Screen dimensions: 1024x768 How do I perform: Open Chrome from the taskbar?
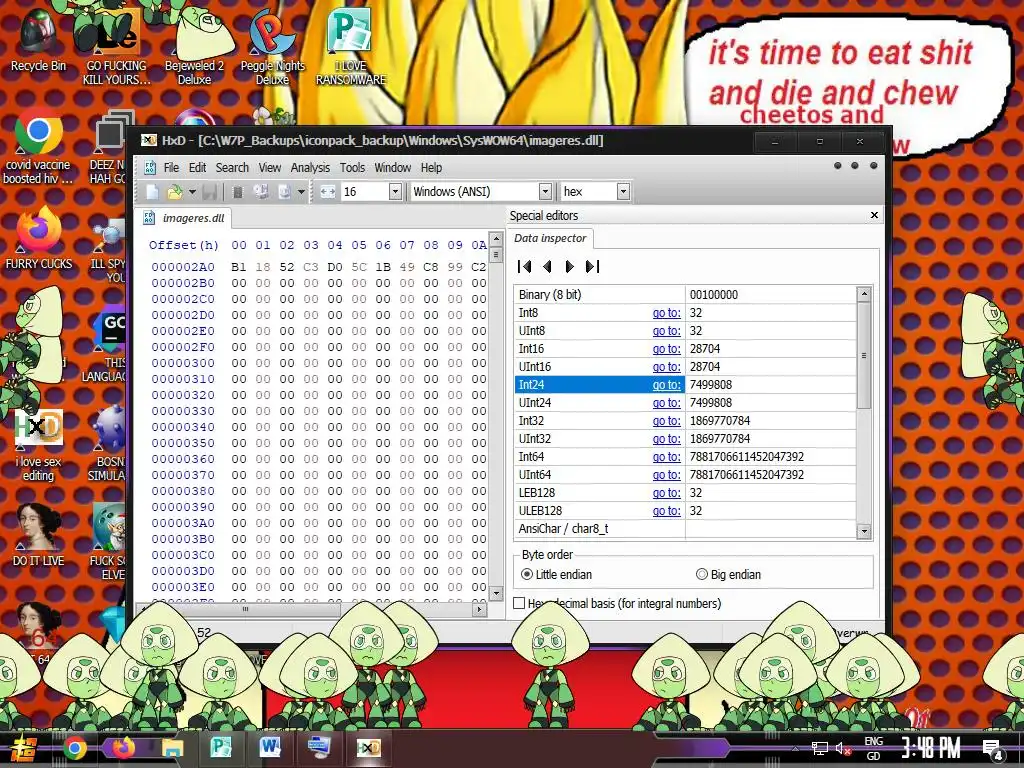74,748
